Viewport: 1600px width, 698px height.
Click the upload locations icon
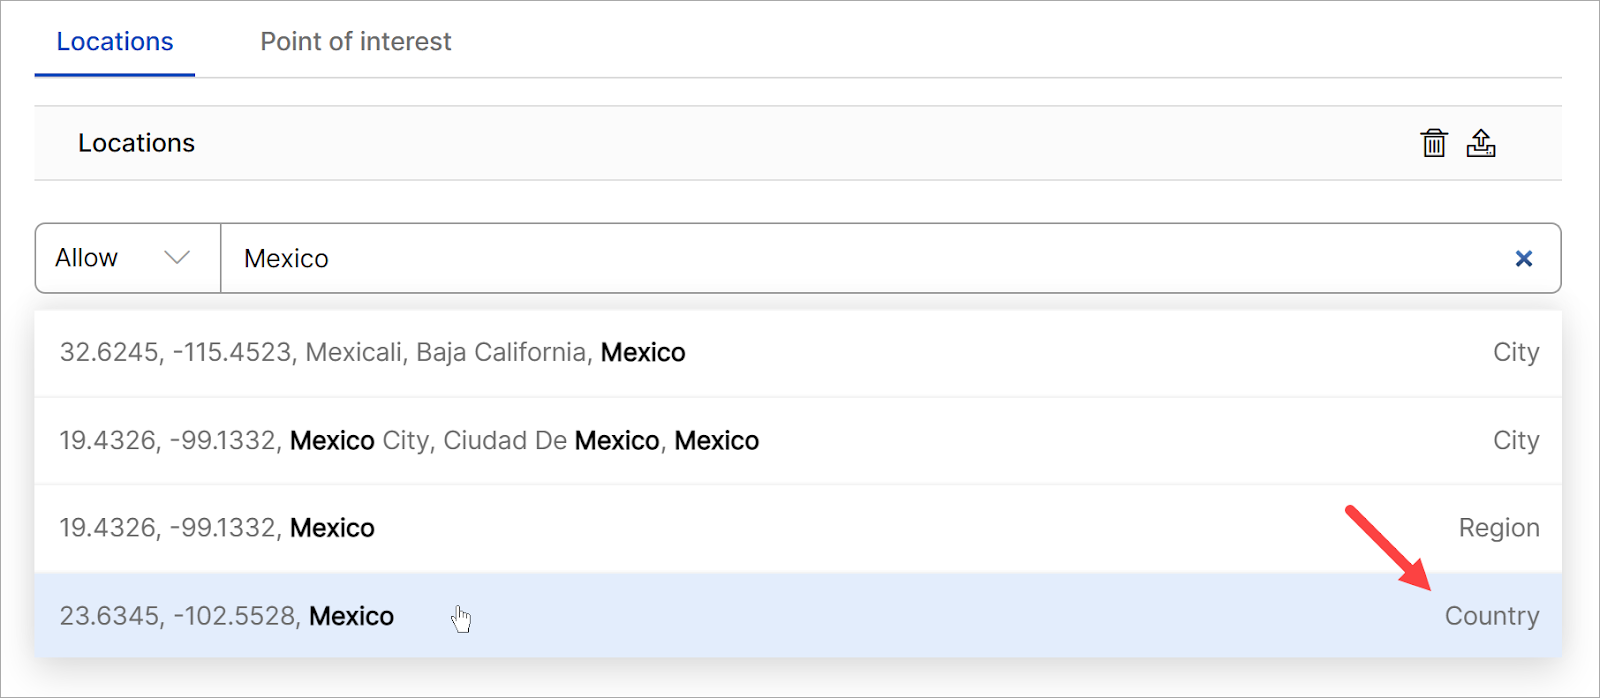pyautogui.click(x=1481, y=143)
